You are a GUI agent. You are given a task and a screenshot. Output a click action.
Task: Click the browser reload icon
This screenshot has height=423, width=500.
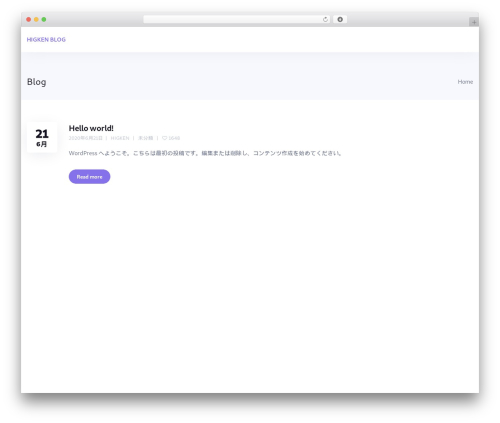325,19
